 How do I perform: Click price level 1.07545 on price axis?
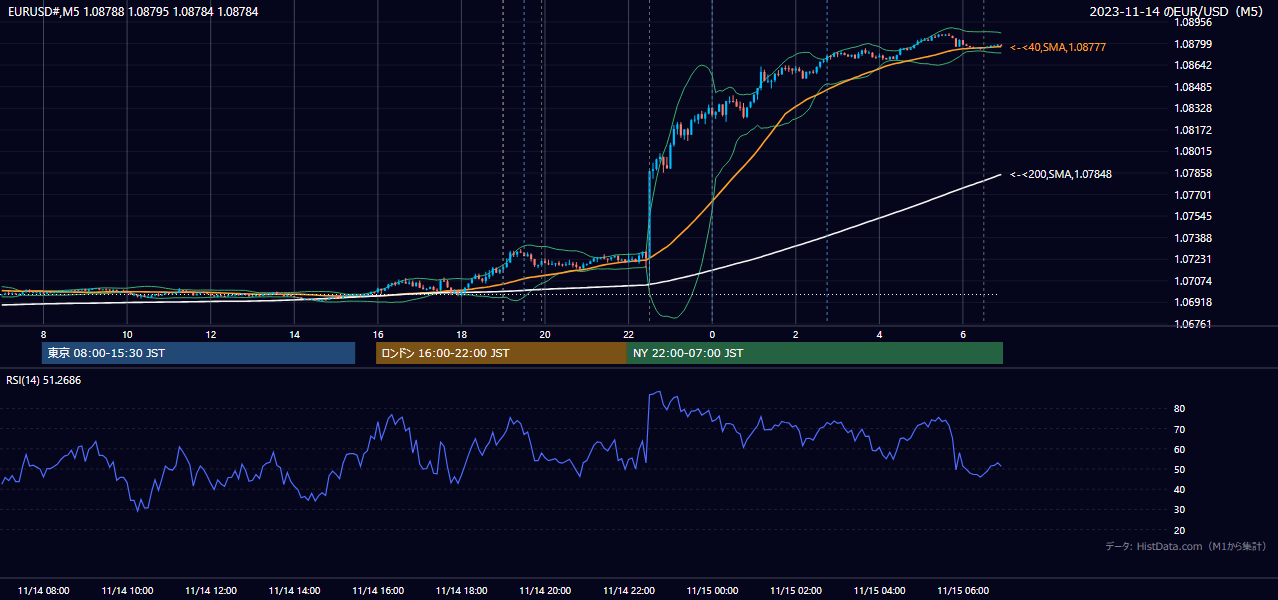pyautogui.click(x=1193, y=216)
